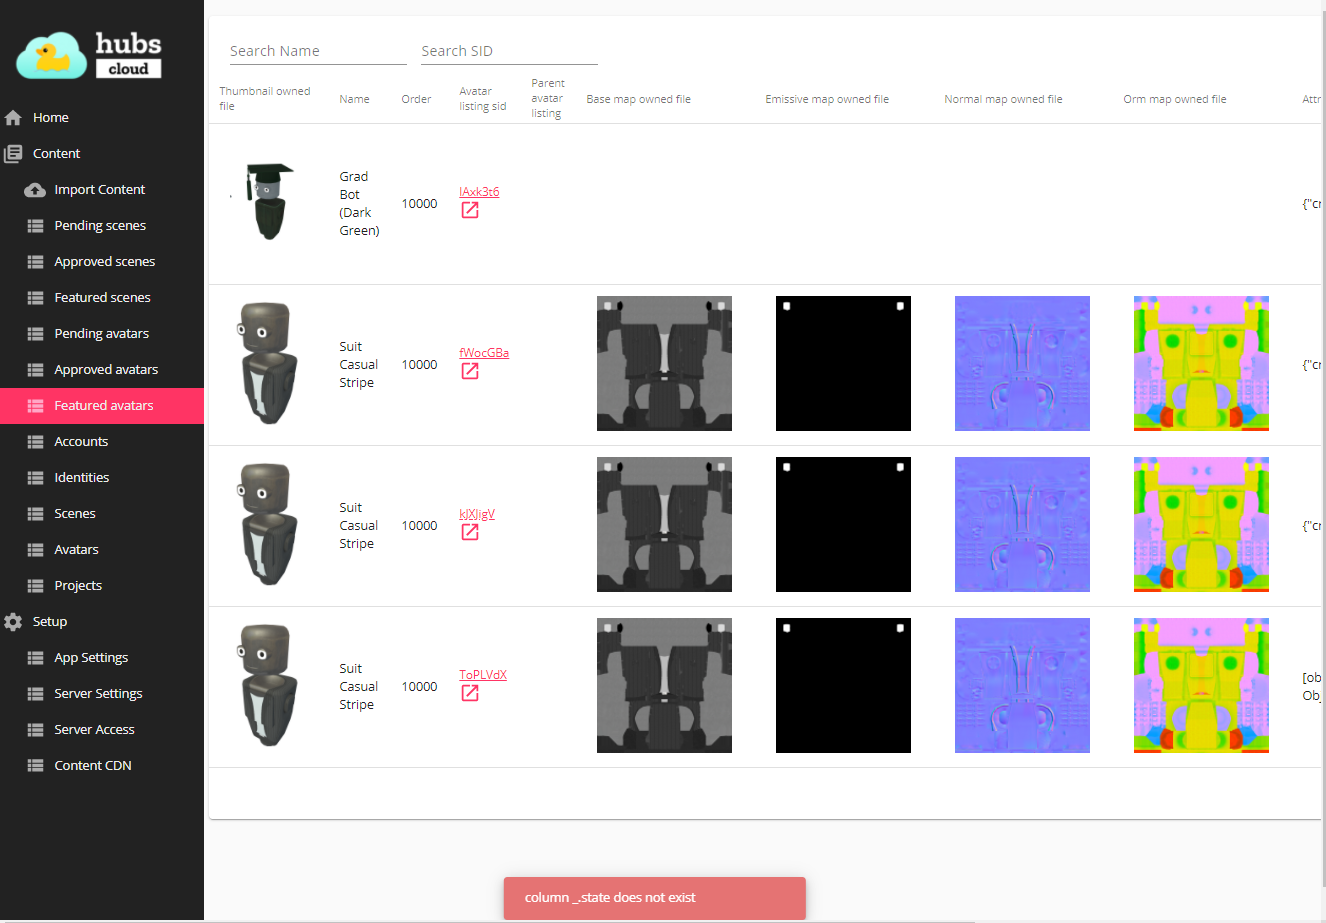
Task: Open Server Settings menu item
Action: pos(102,694)
